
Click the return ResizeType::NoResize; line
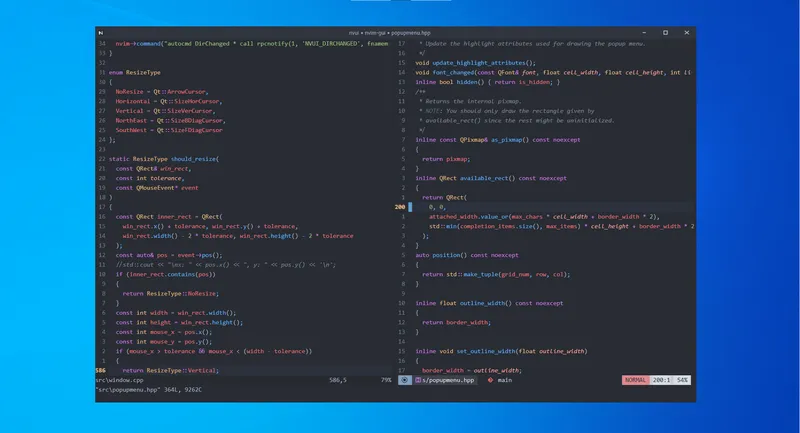[x=170, y=294]
